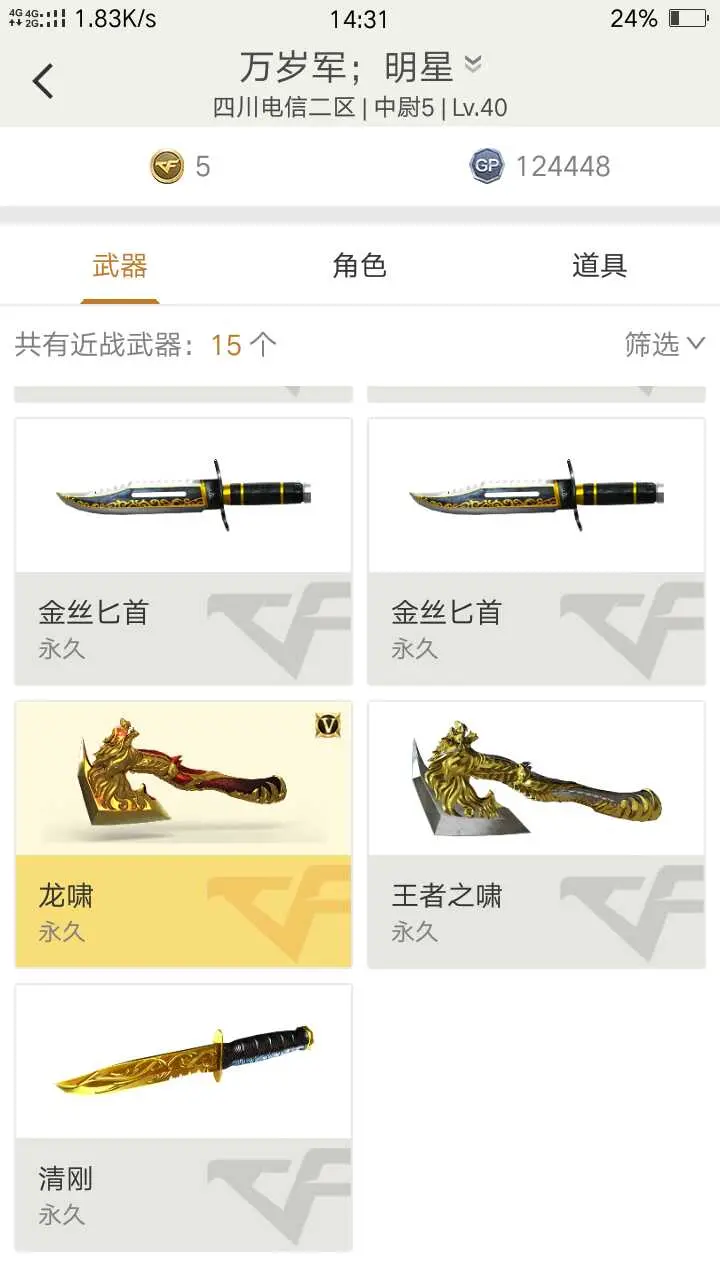Open the 清刚 golden dagger image
This screenshot has height=1280, width=720.
184,1061
